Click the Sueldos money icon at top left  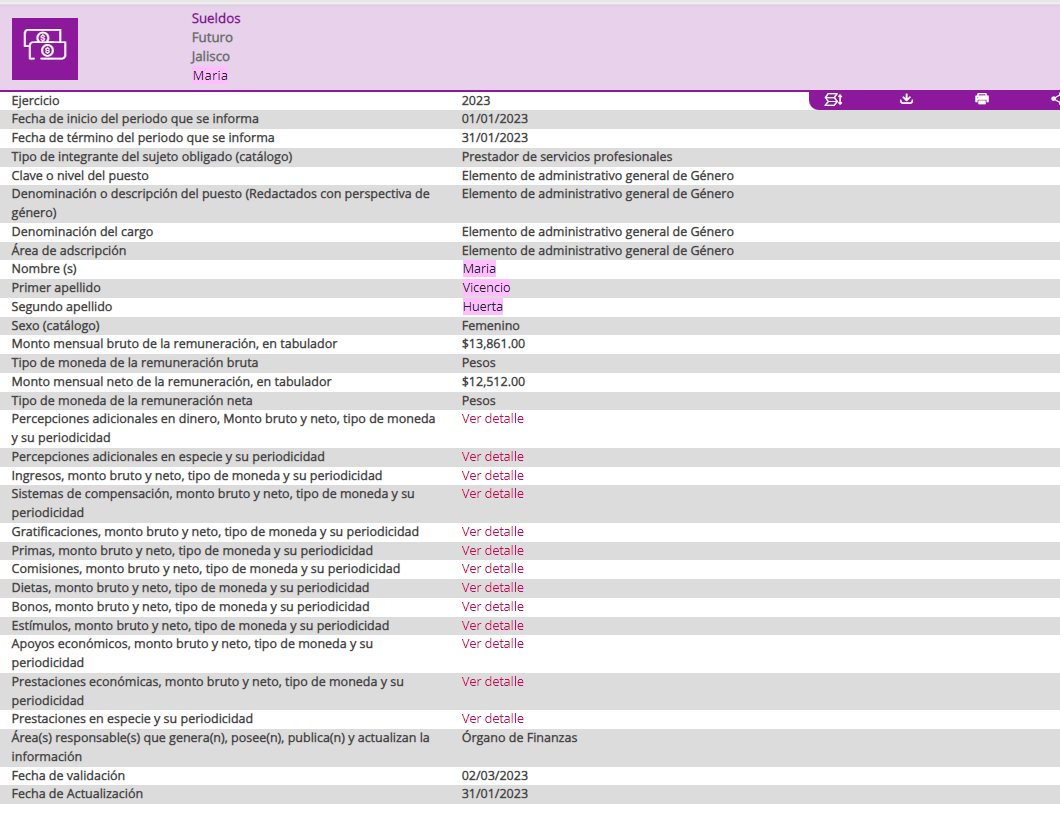[x=45, y=49]
